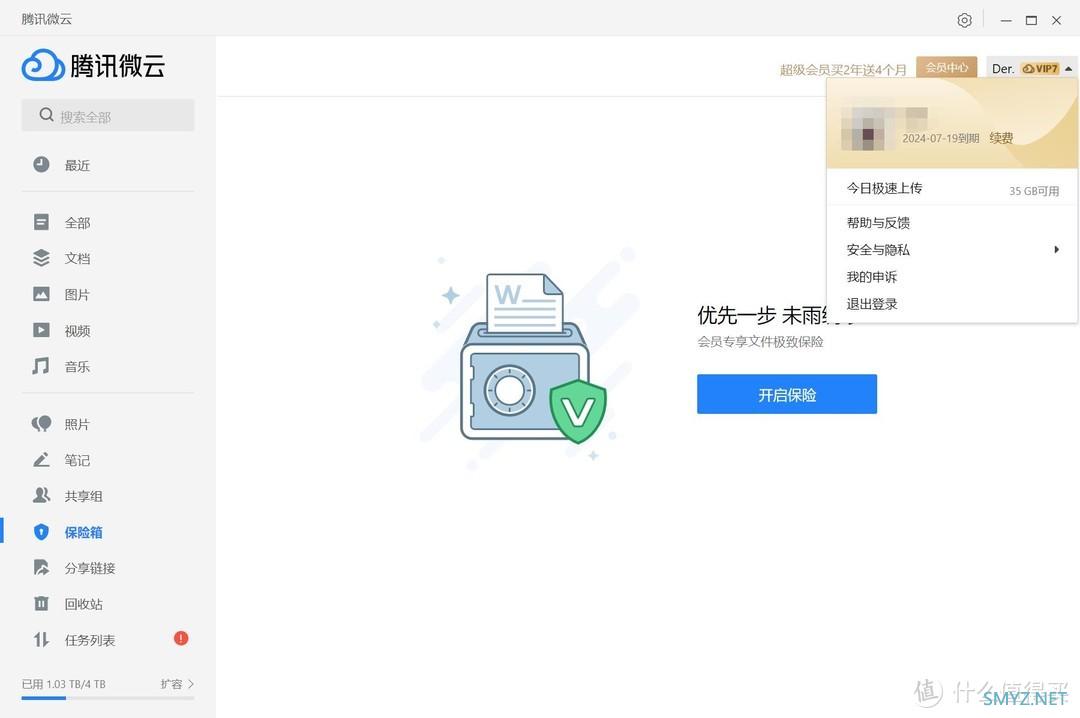Open the 共享组 people icon
1080x718 pixels.
coord(41,495)
